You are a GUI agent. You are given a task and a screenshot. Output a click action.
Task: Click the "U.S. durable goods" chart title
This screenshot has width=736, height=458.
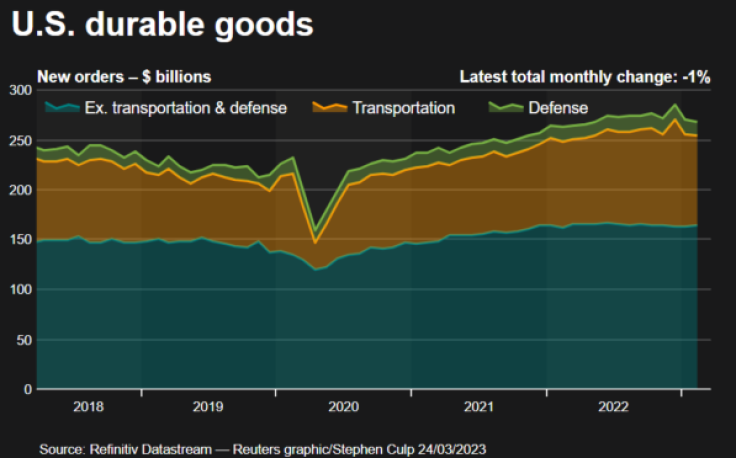[162, 24]
